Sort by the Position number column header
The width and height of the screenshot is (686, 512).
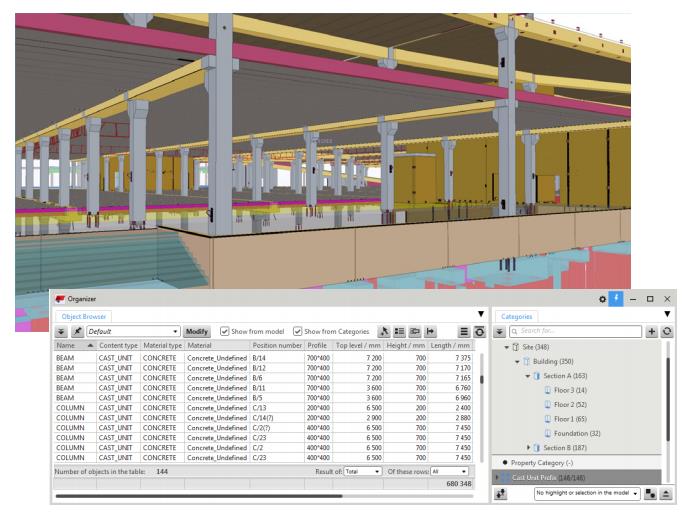[277, 346]
